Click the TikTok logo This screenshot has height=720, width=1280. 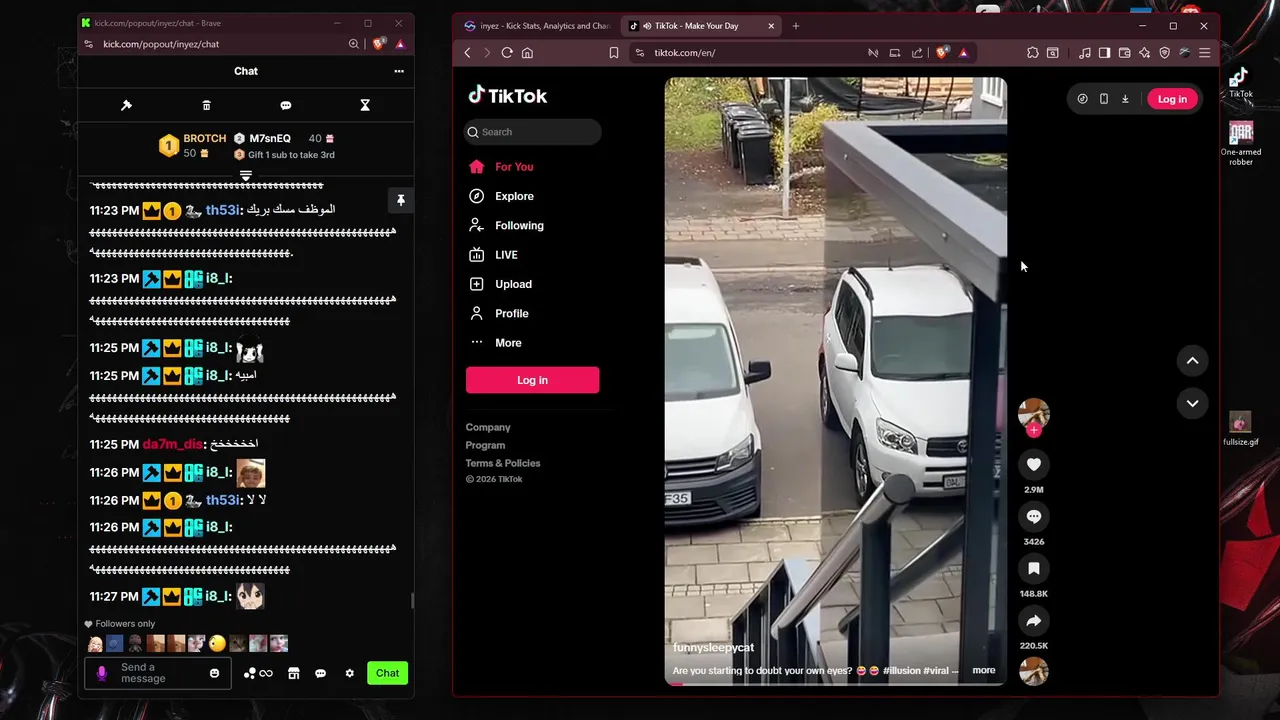click(508, 96)
